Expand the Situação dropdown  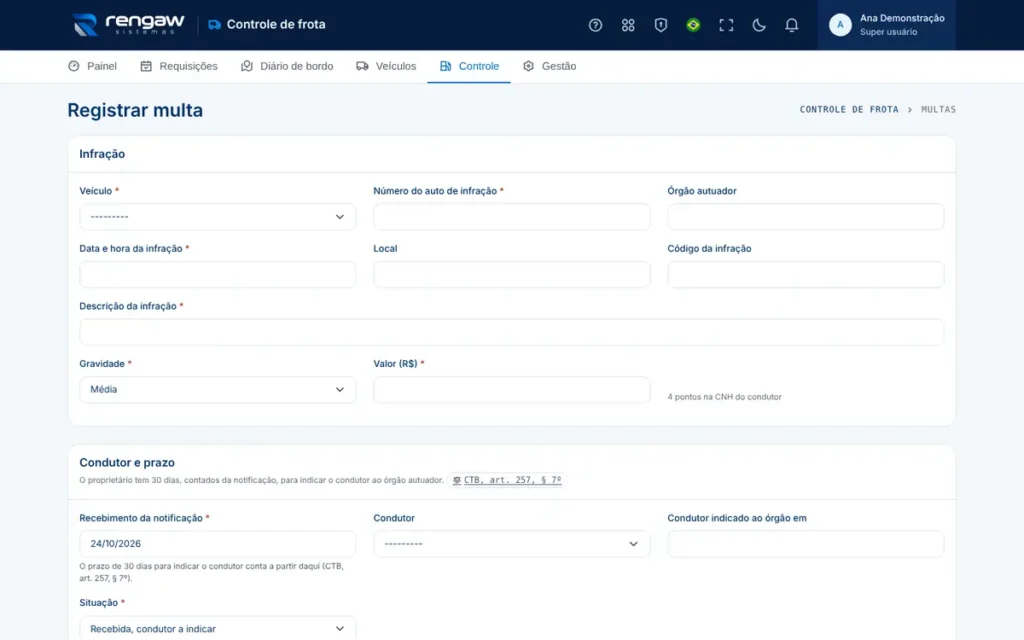click(217, 628)
